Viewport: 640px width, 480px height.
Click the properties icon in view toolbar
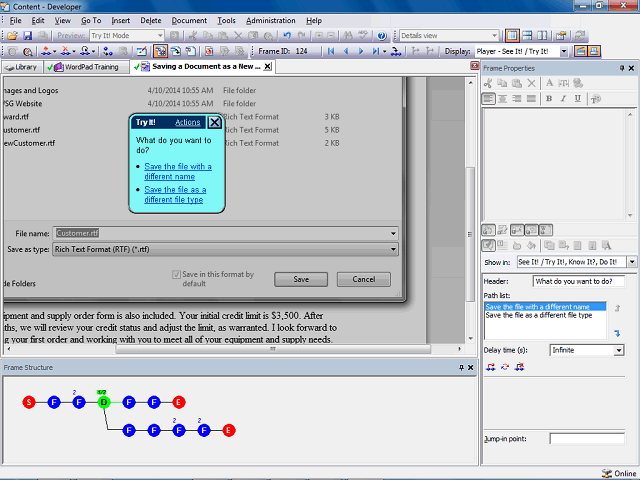[561, 36]
